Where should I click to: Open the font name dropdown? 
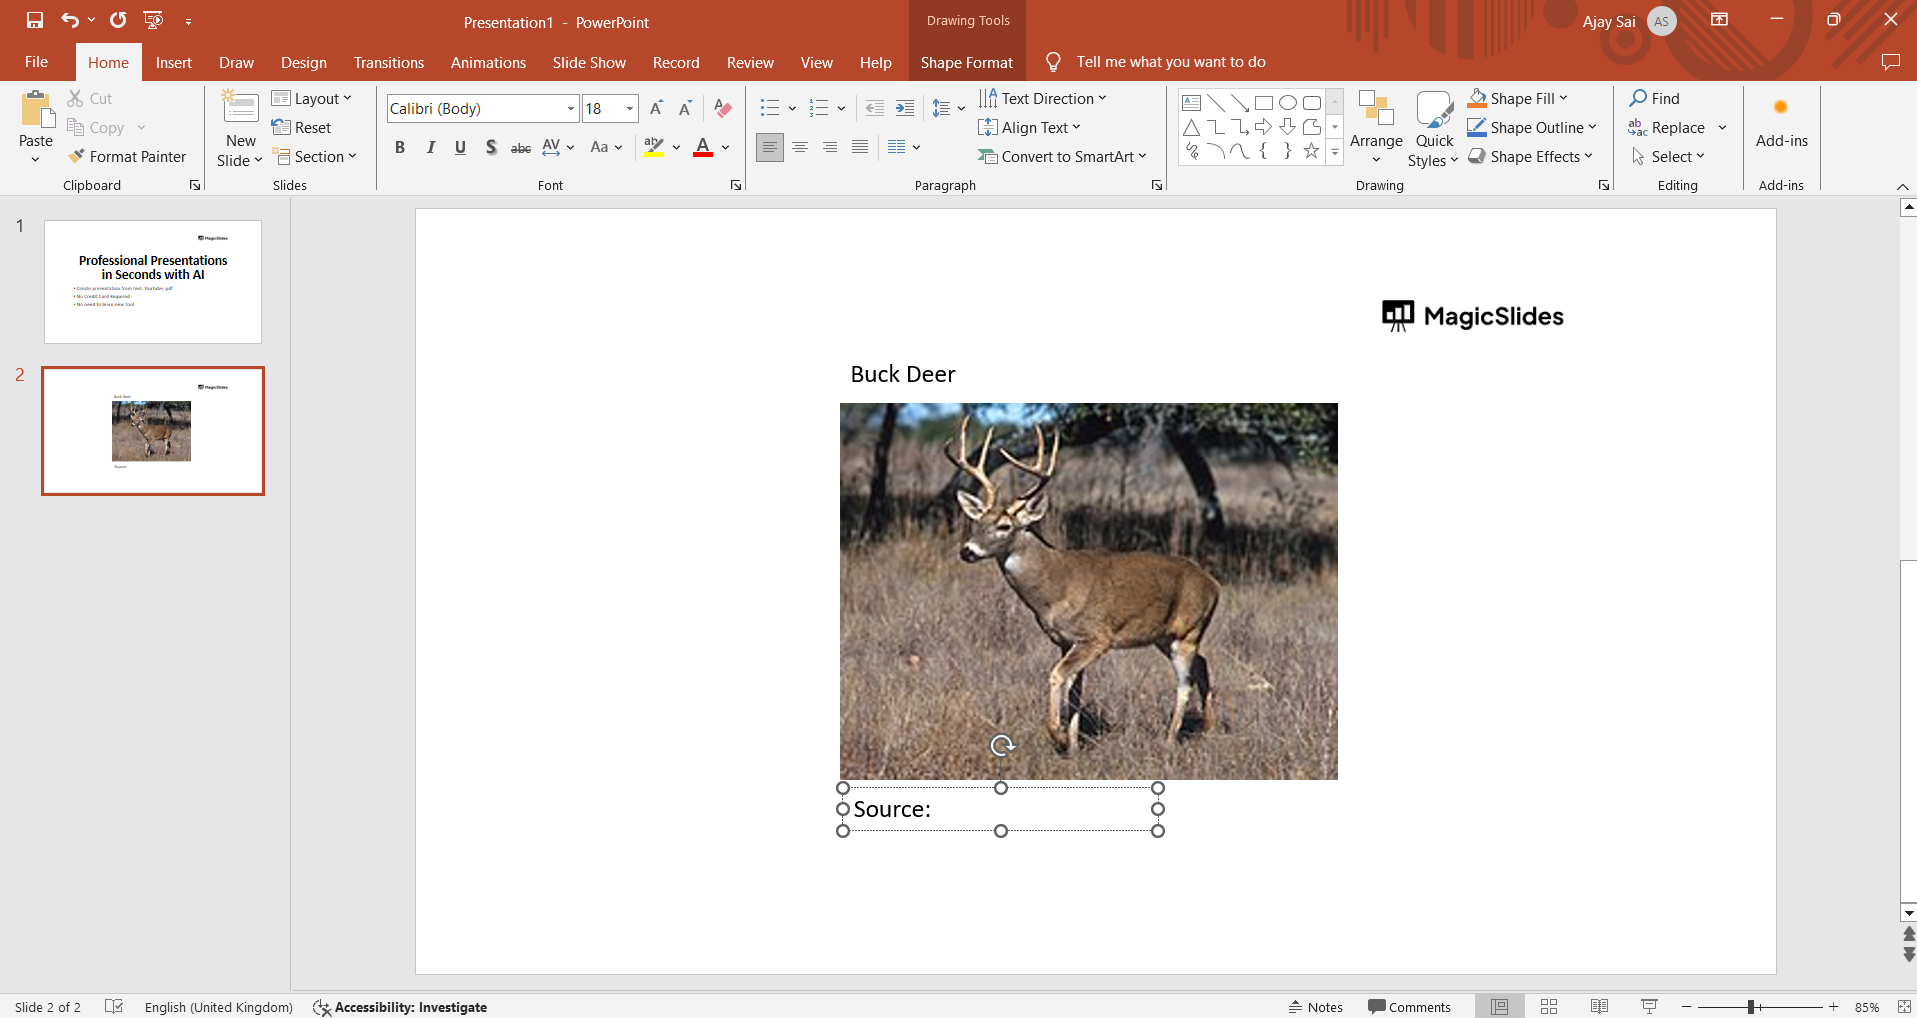(x=571, y=108)
